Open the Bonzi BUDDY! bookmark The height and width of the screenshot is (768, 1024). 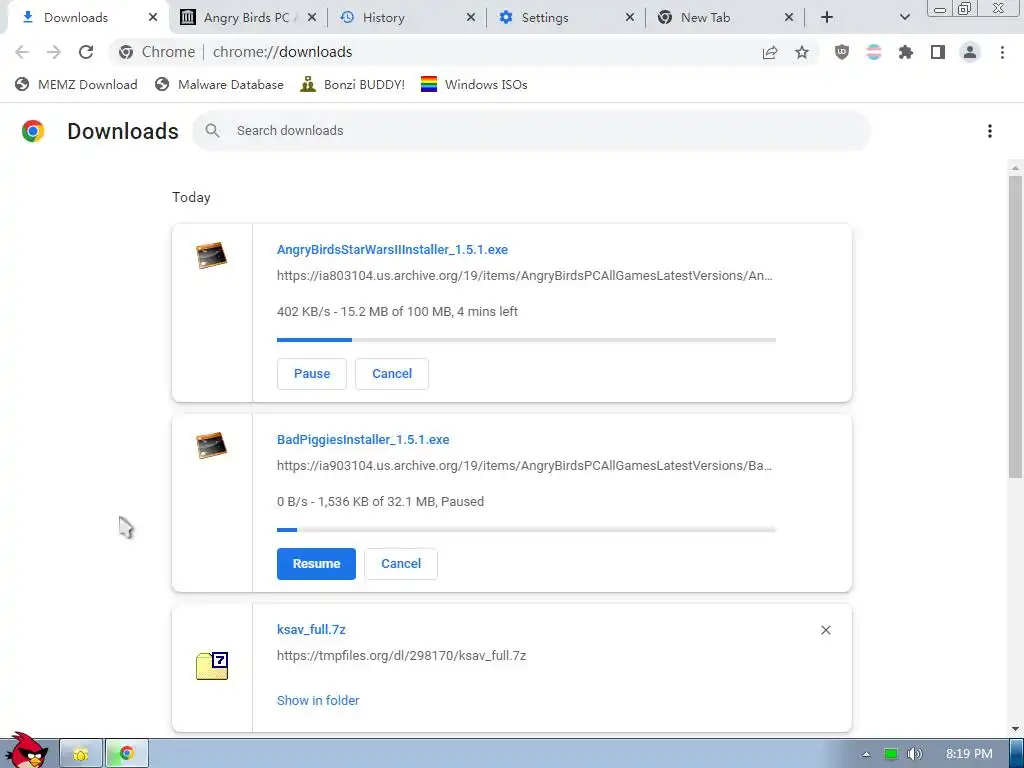click(x=353, y=84)
